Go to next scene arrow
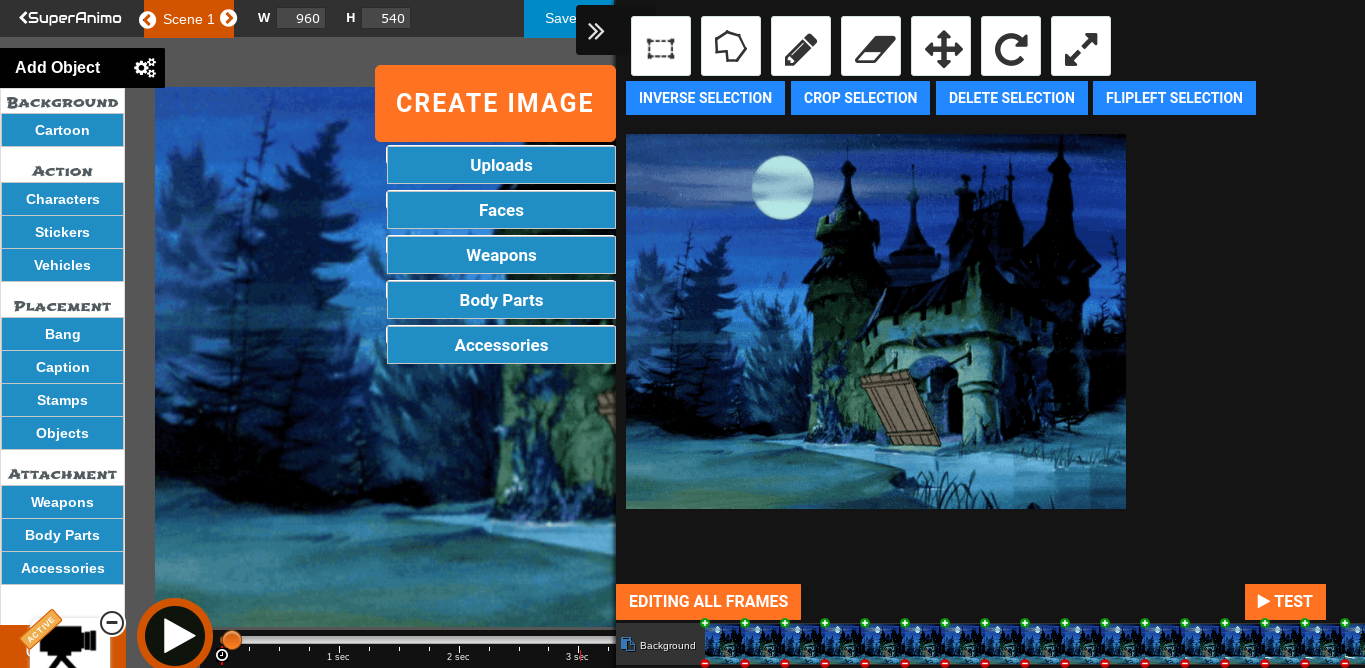 (229, 19)
